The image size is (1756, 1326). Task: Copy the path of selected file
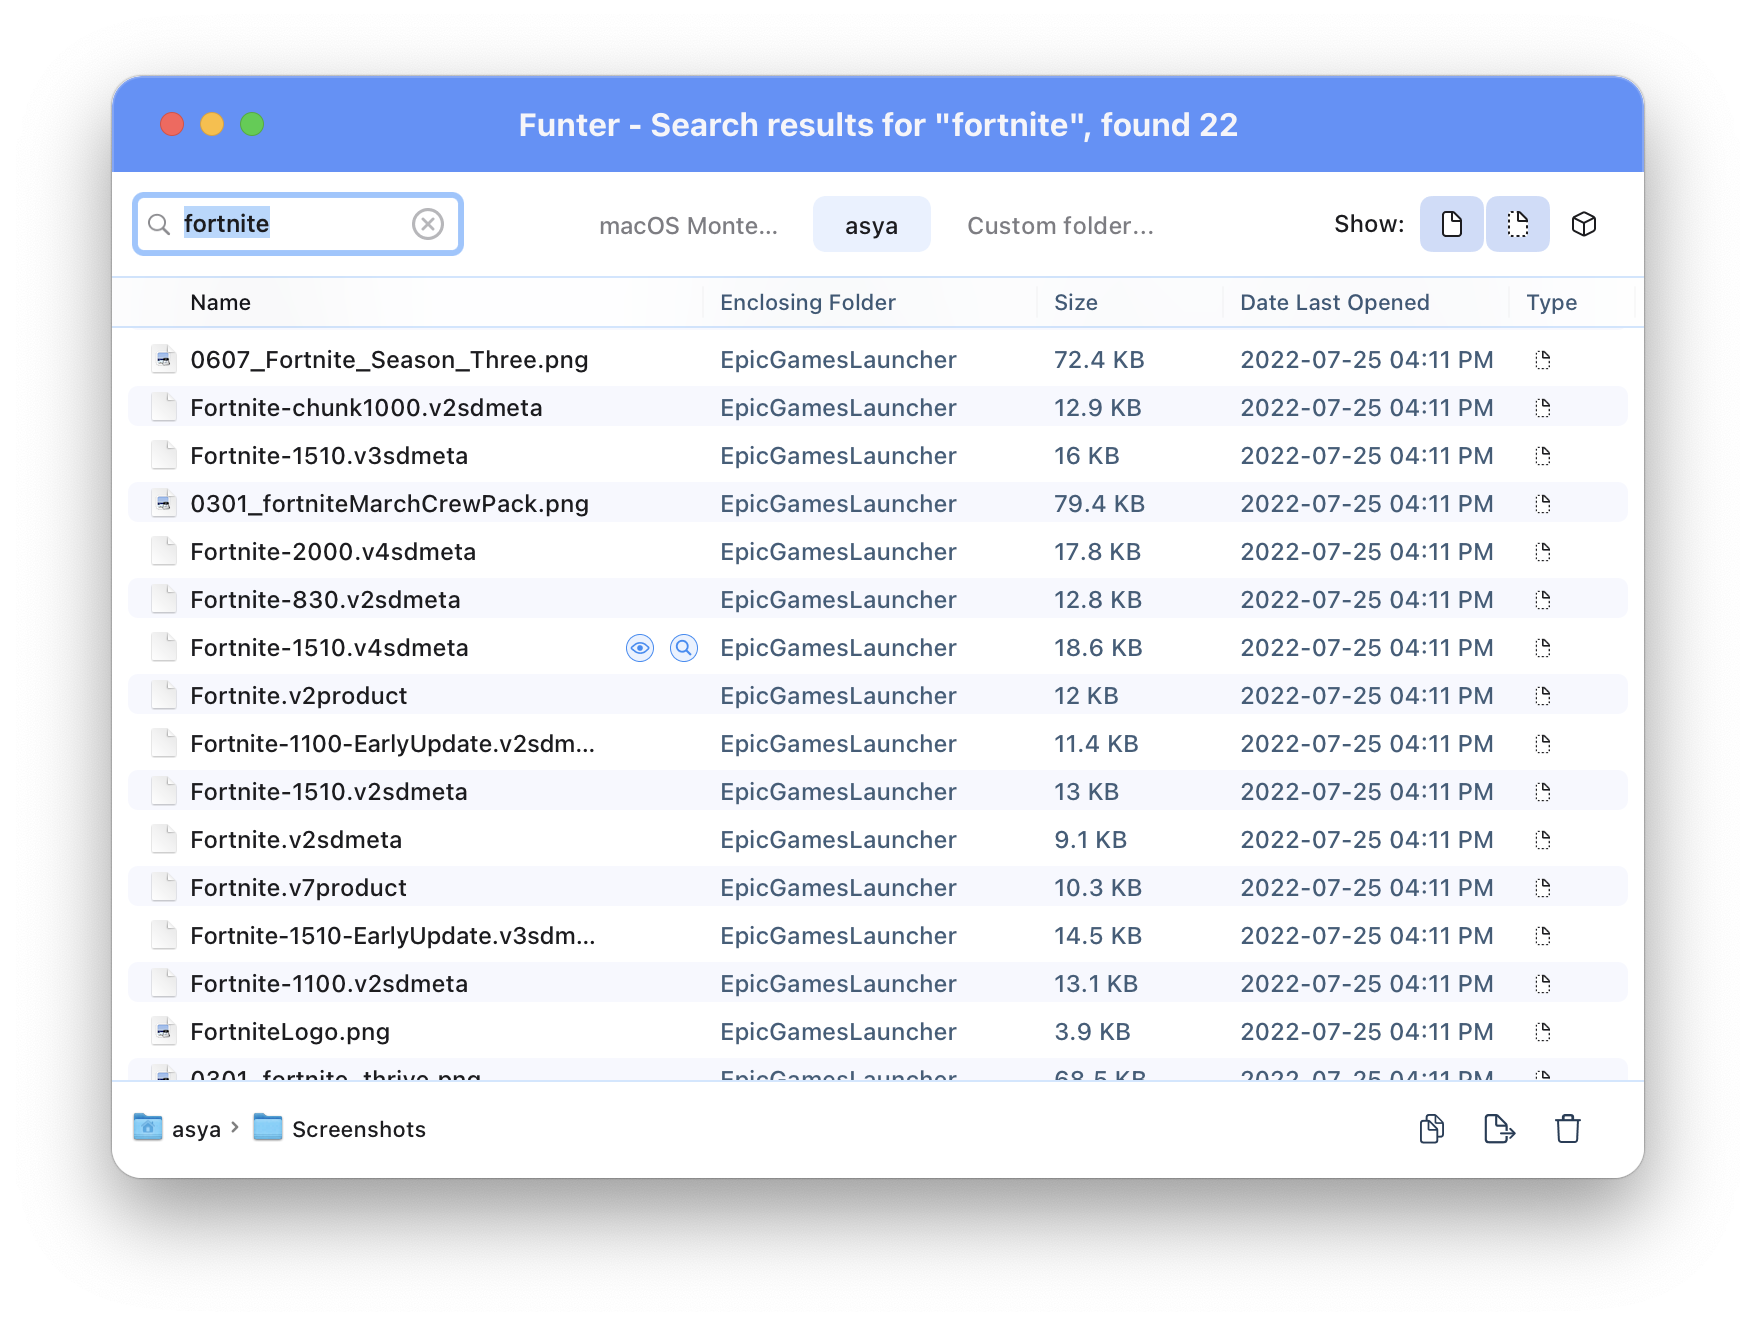[1432, 1129]
